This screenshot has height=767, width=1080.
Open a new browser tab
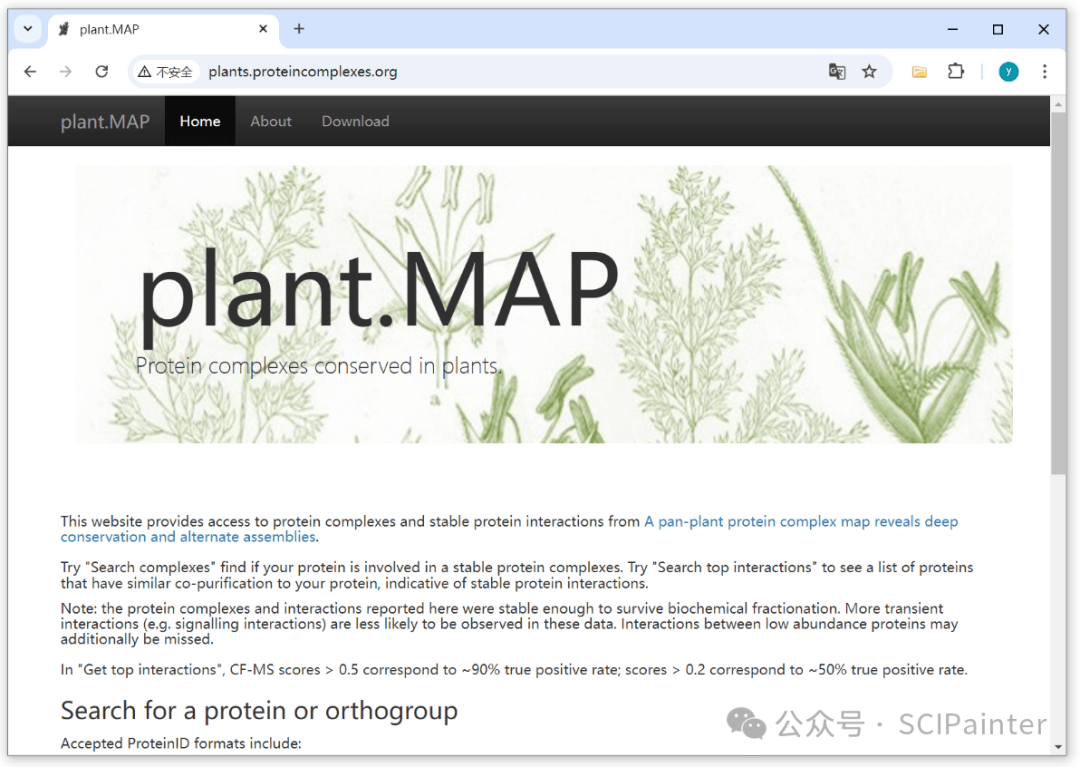(x=299, y=29)
